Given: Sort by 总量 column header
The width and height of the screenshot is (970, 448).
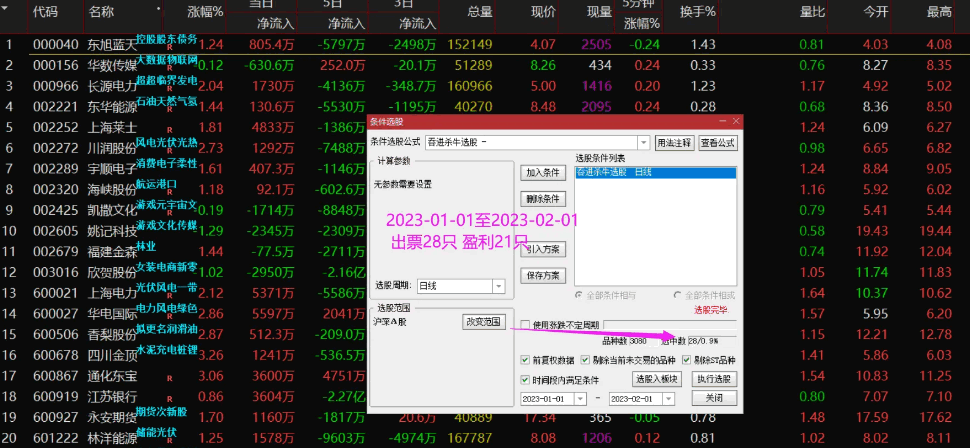Looking at the screenshot, I should (x=480, y=11).
